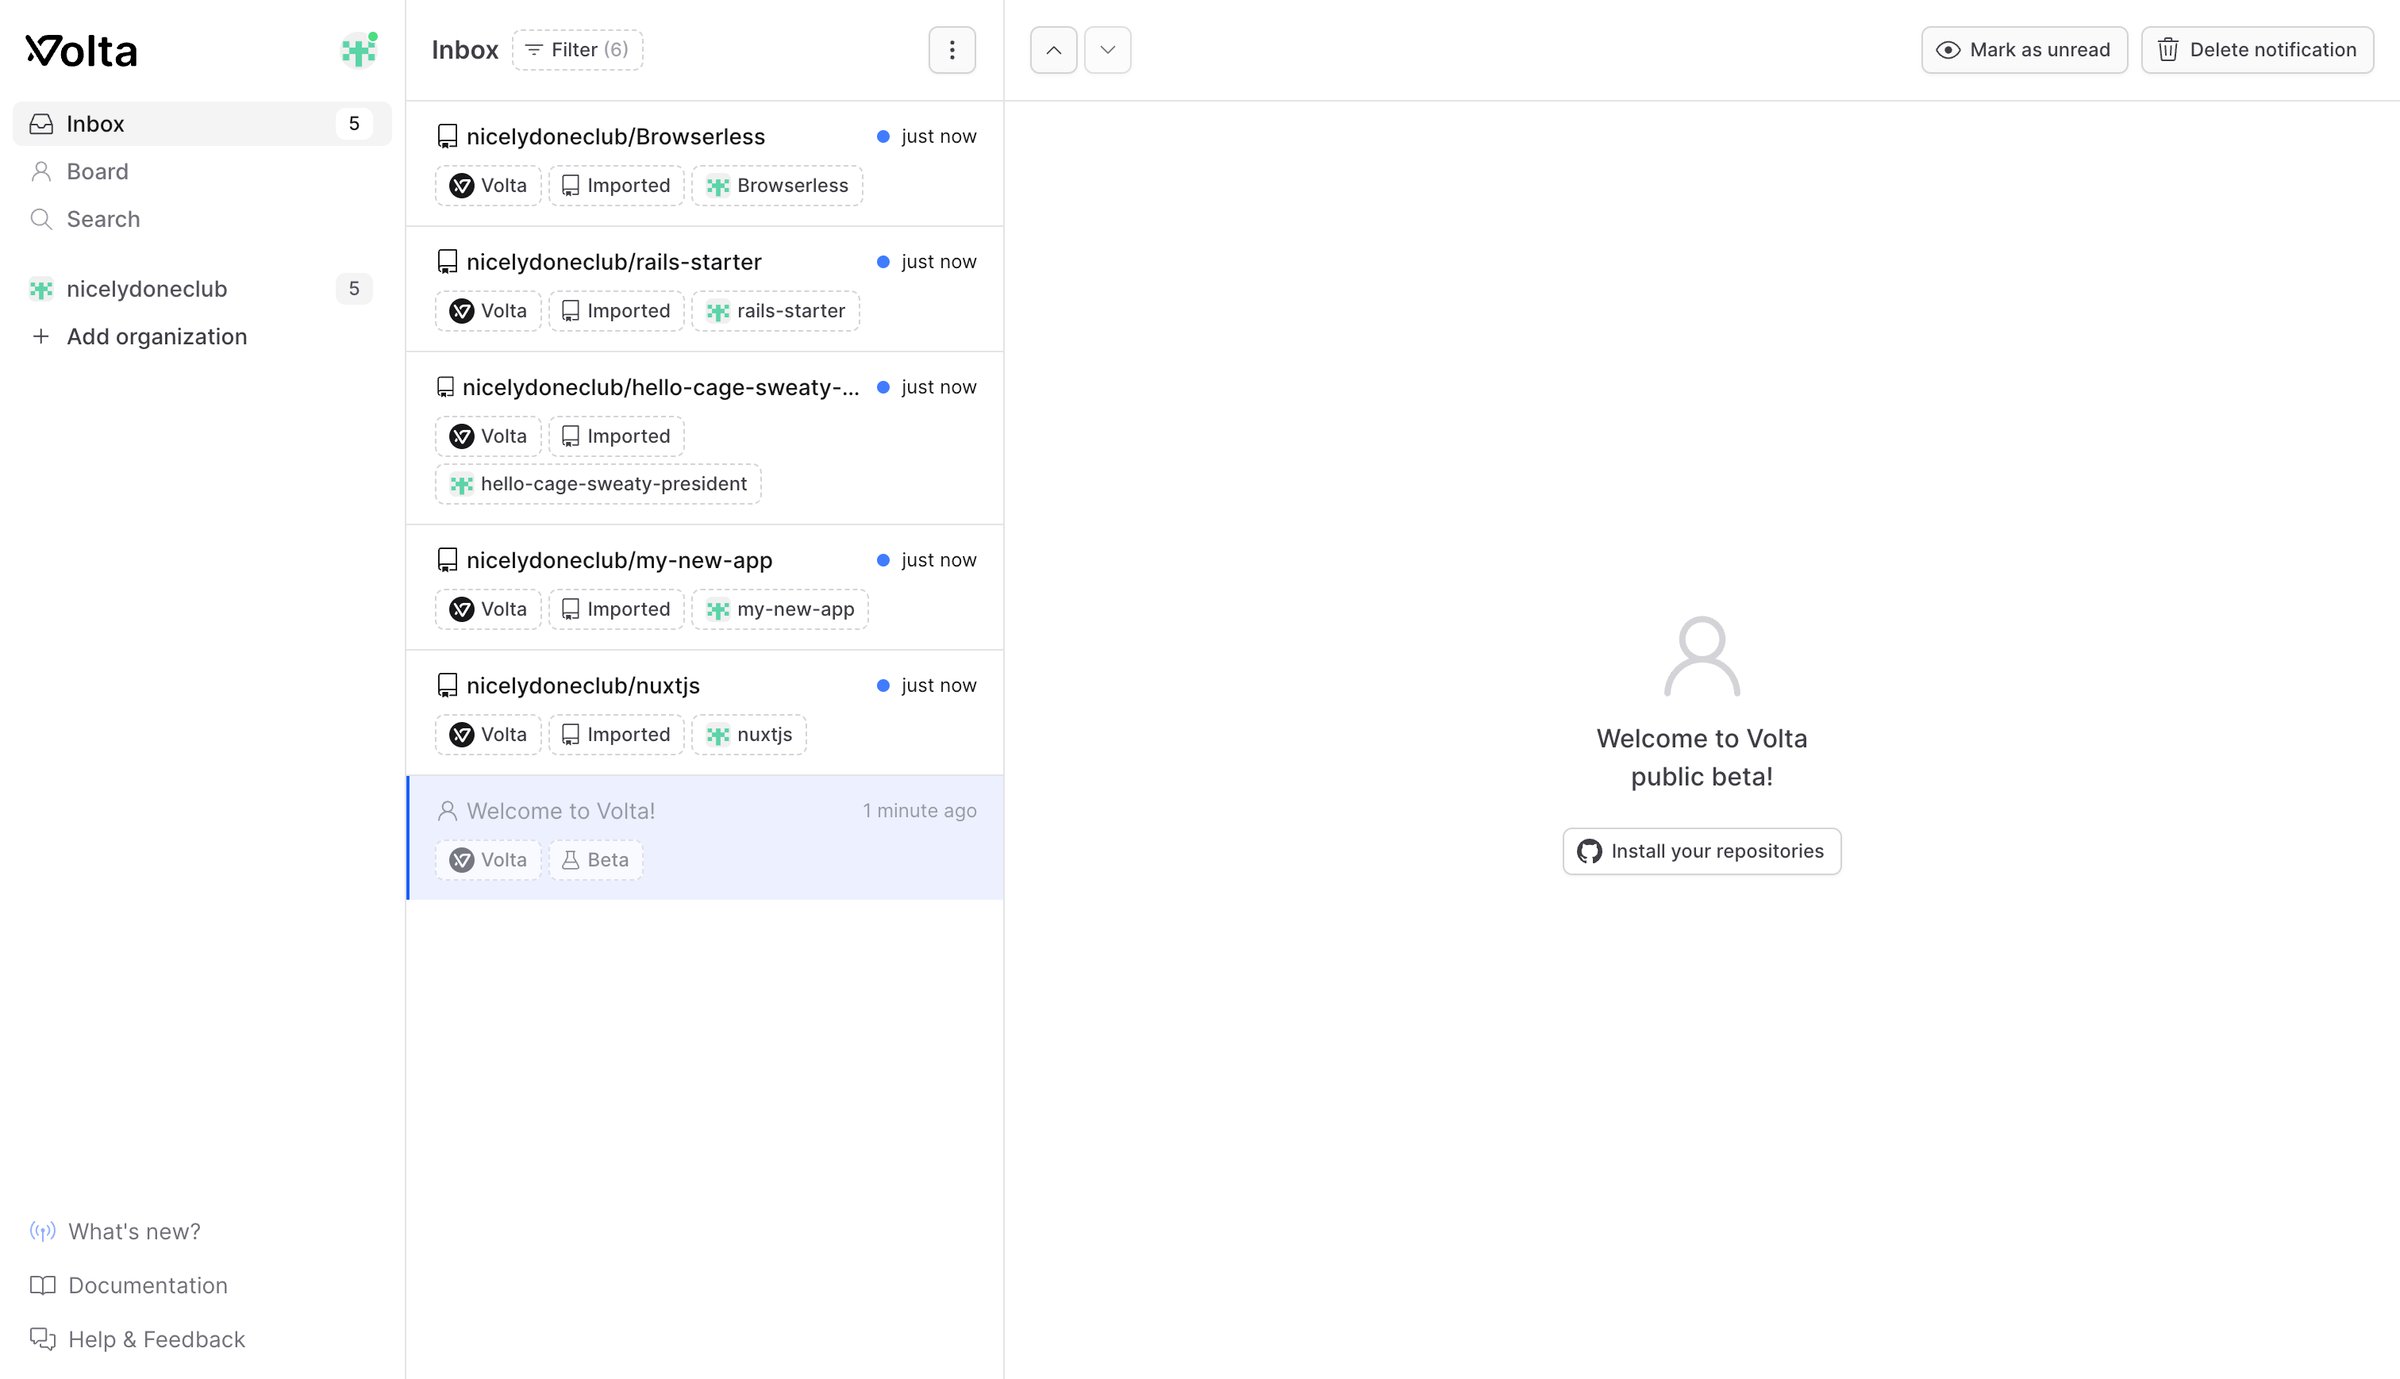Click the large user placeholder icon
2400x1379 pixels.
(1702, 656)
